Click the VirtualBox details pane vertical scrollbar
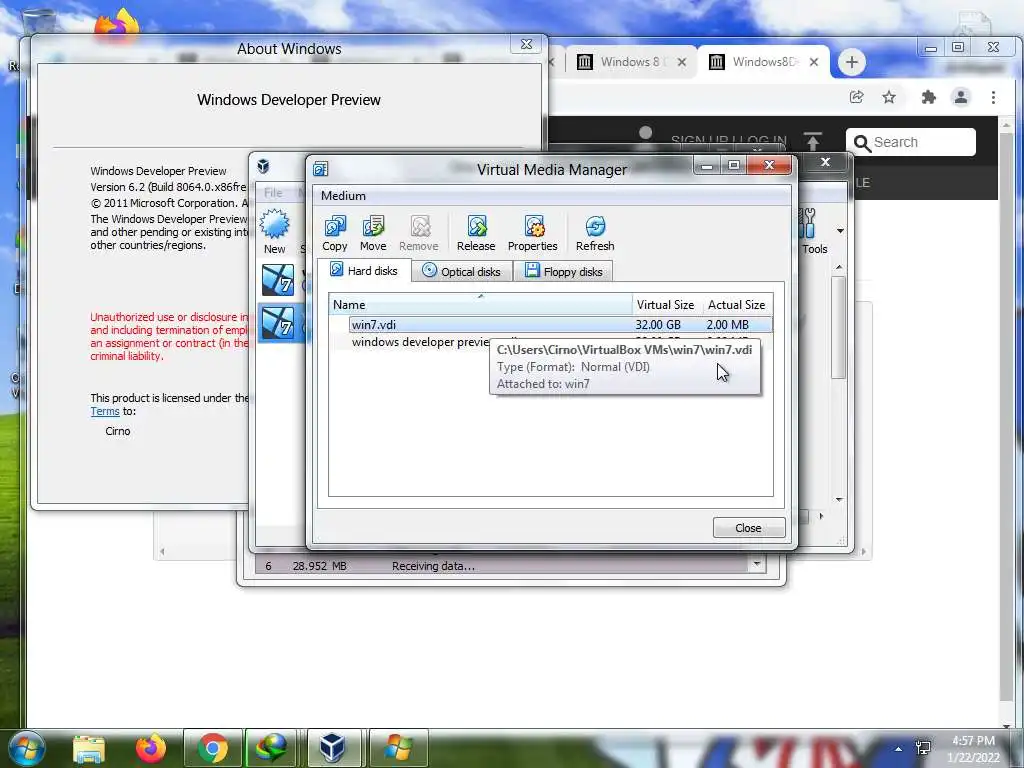Viewport: 1024px width, 768px height. pyautogui.click(x=839, y=327)
